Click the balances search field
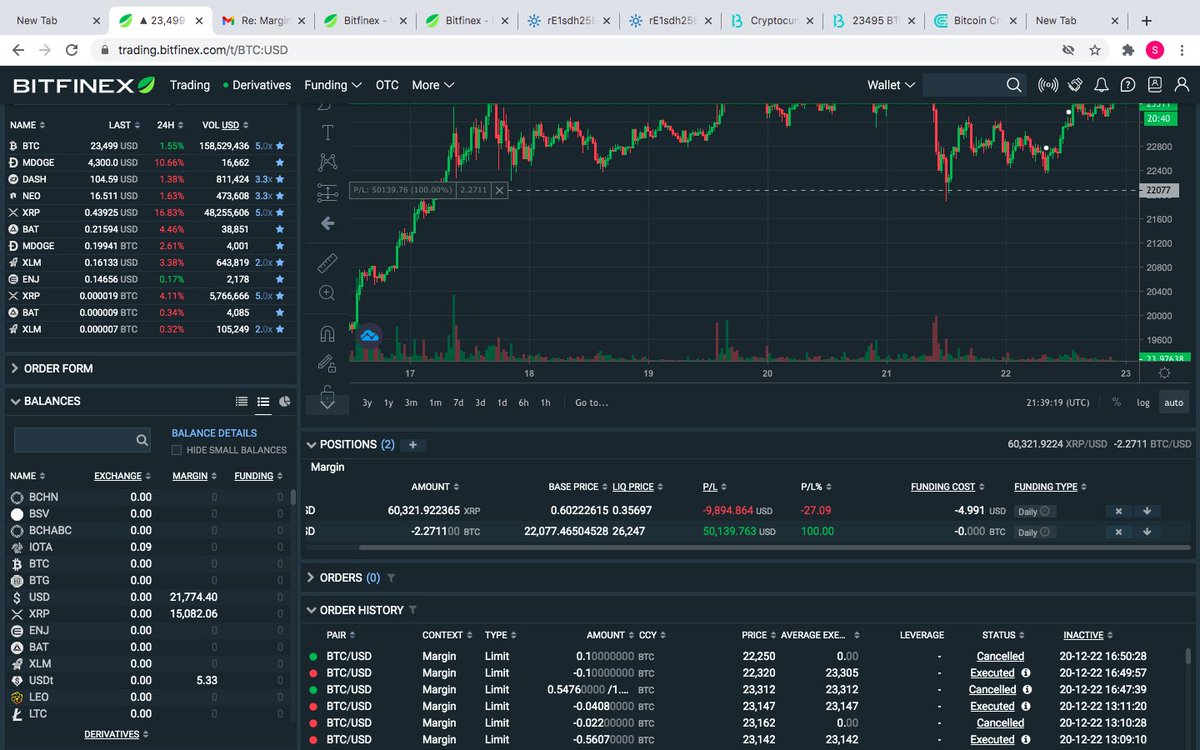Image resolution: width=1200 pixels, height=750 pixels. [x=82, y=439]
